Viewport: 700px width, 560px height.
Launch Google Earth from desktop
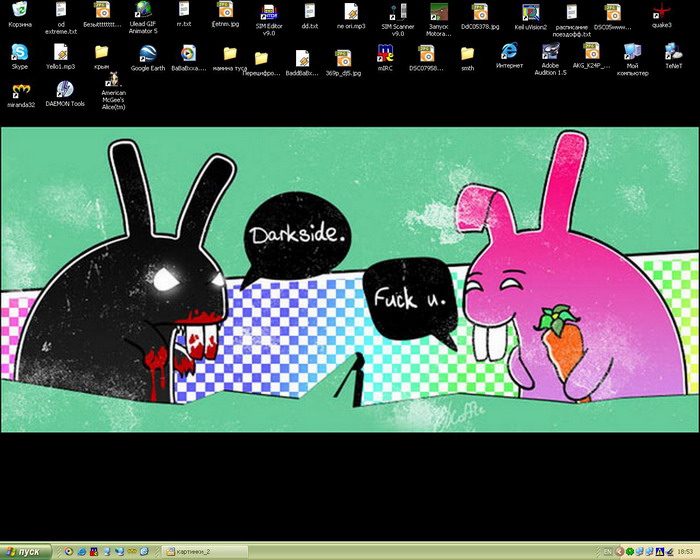pyautogui.click(x=148, y=58)
